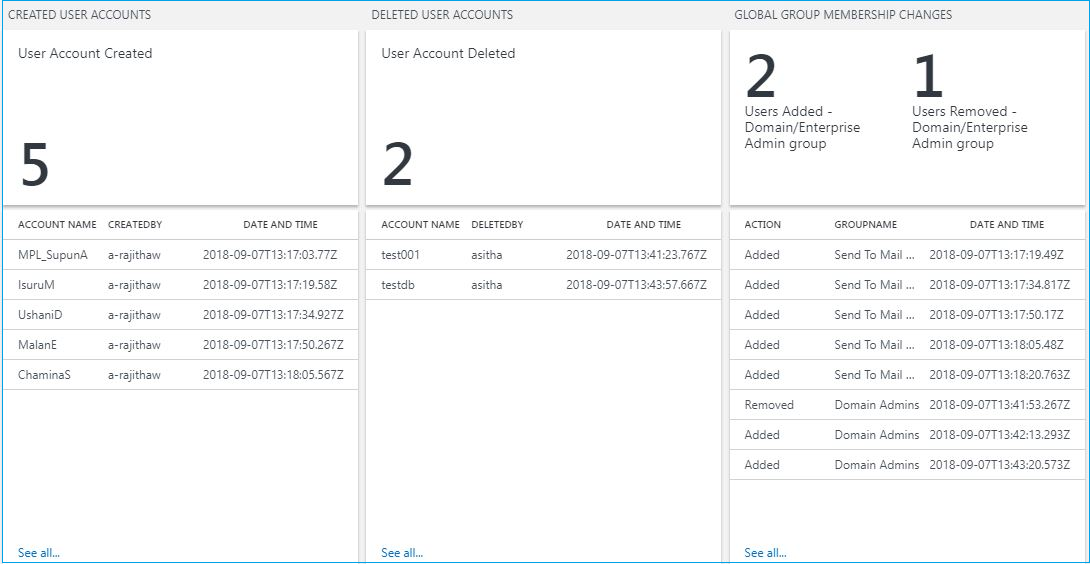Screen dimensions: 1090x564
Task: Open See all link under Created User Accounts
Action: [39, 553]
